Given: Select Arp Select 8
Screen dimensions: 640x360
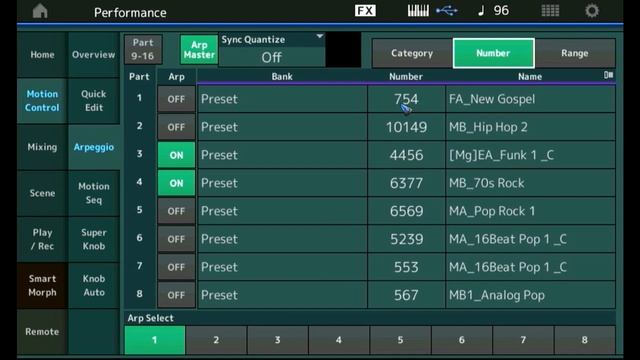Looking at the screenshot, I should point(584,340).
